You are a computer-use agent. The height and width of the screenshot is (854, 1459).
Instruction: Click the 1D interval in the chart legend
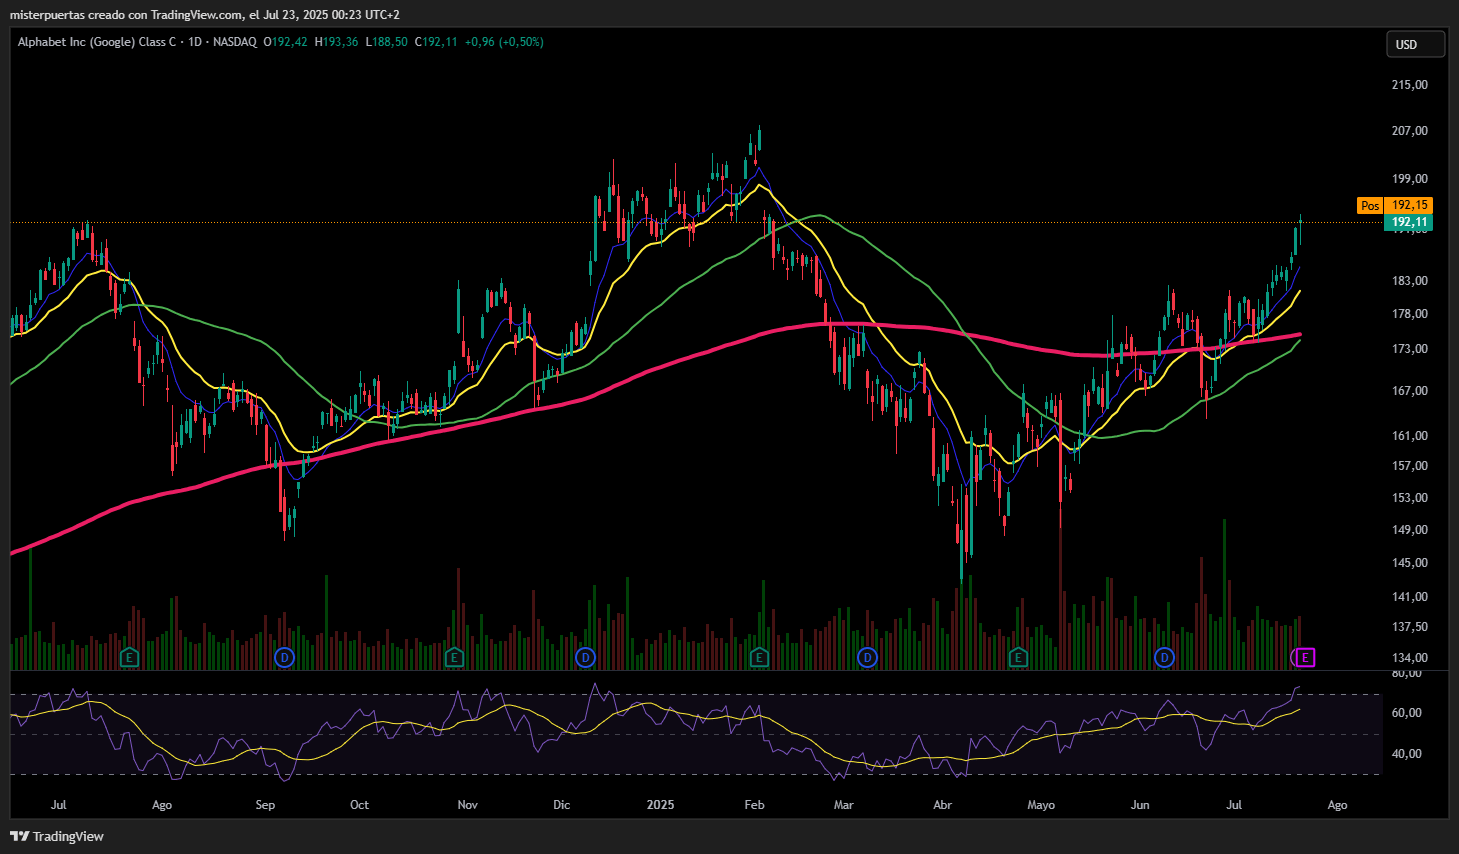coord(195,42)
